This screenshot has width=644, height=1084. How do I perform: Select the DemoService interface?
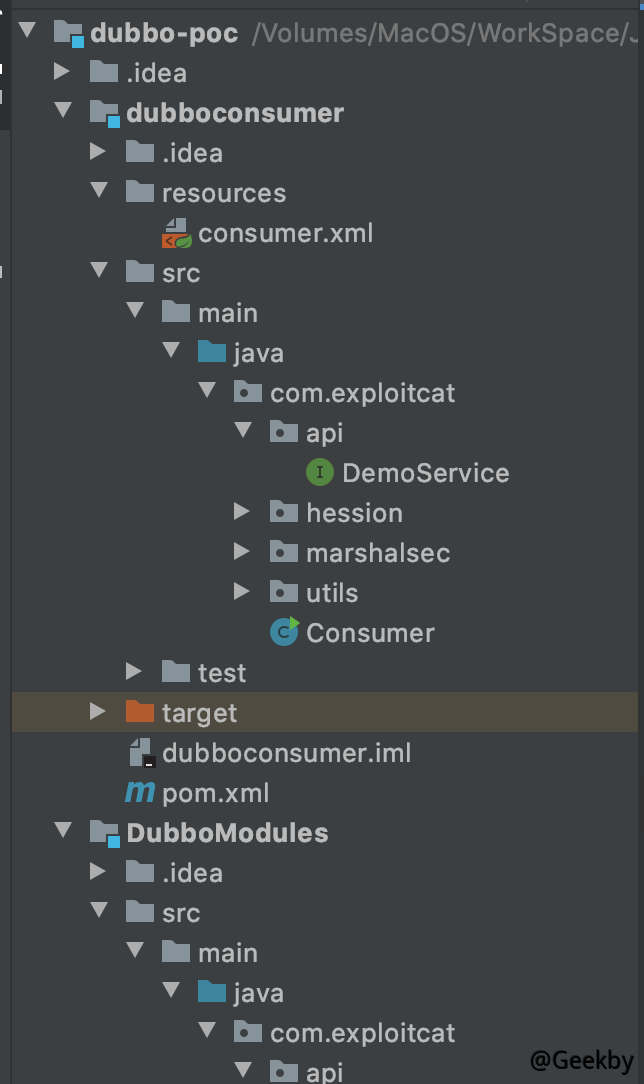point(425,473)
